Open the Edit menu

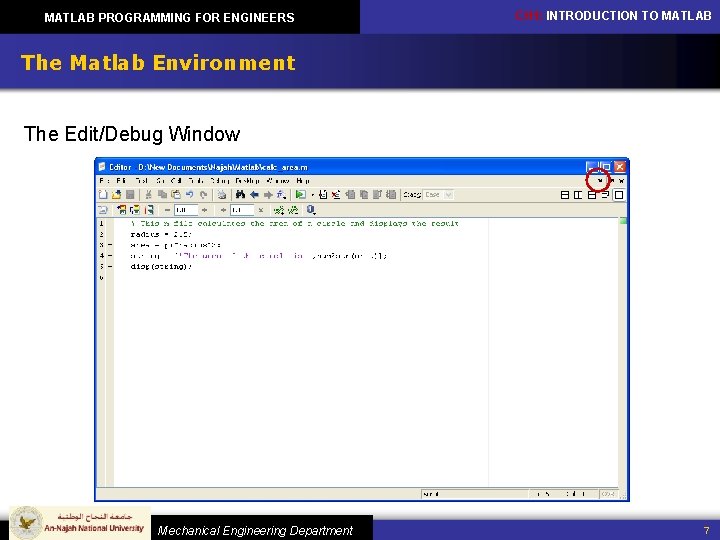pyautogui.click(x=121, y=180)
